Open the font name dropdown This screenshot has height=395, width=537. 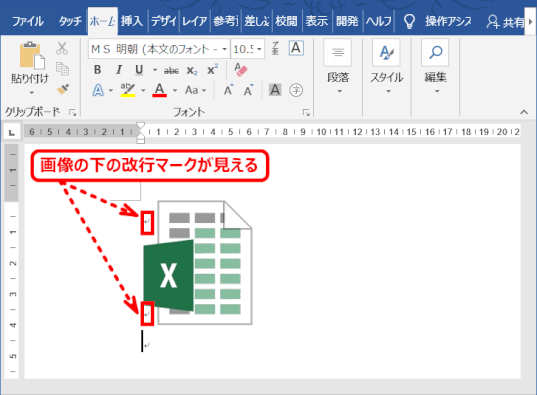tap(224, 49)
